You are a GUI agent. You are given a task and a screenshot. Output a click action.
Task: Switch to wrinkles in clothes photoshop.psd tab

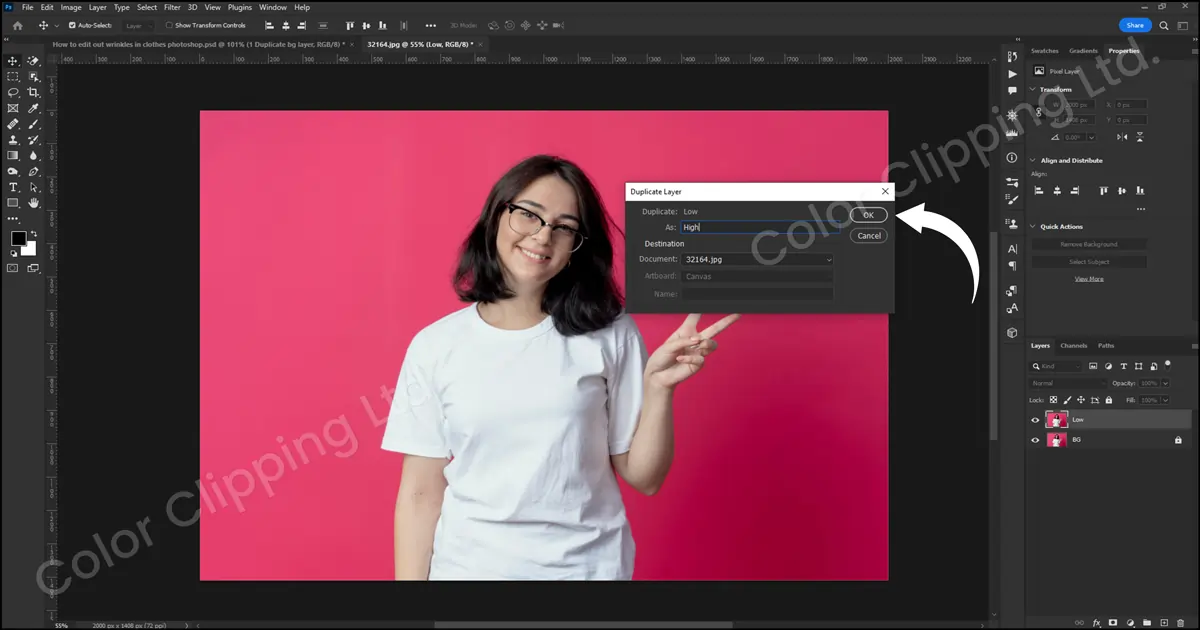click(x=205, y=45)
